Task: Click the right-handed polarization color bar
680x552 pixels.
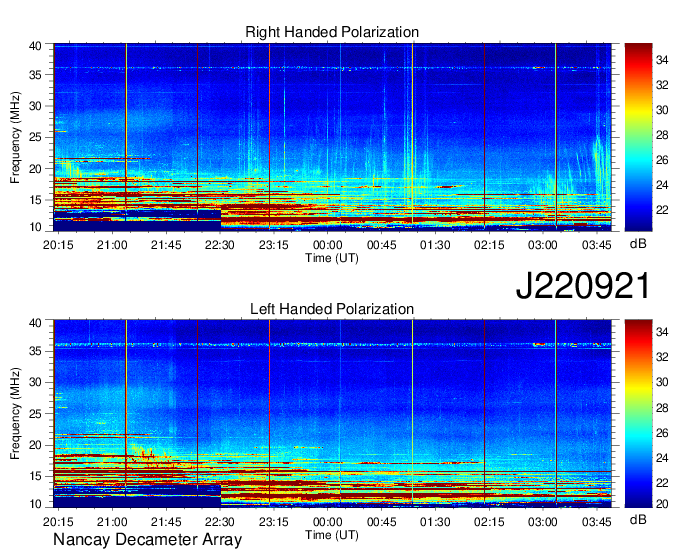Action: pyautogui.click(x=638, y=137)
